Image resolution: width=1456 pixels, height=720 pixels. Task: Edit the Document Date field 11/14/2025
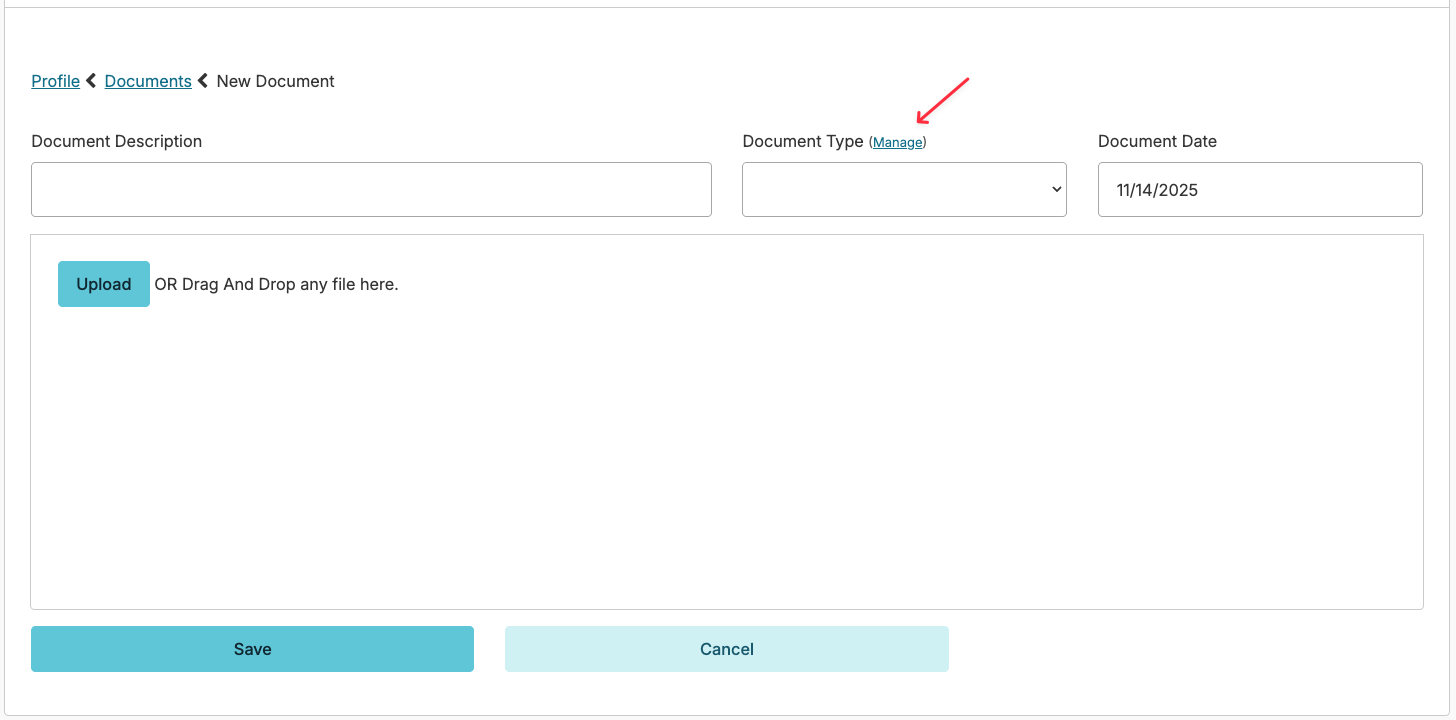coord(1260,190)
